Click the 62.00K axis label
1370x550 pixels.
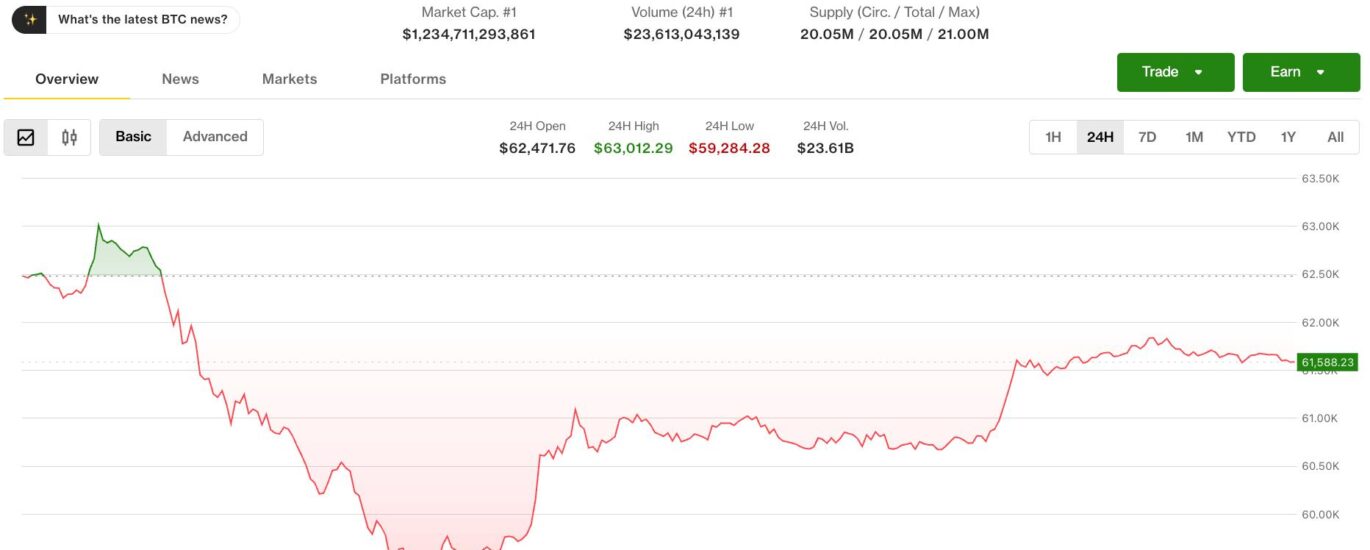1320,323
